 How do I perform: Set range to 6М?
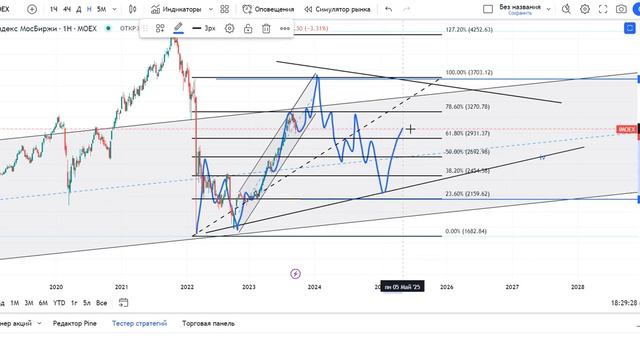click(x=43, y=303)
